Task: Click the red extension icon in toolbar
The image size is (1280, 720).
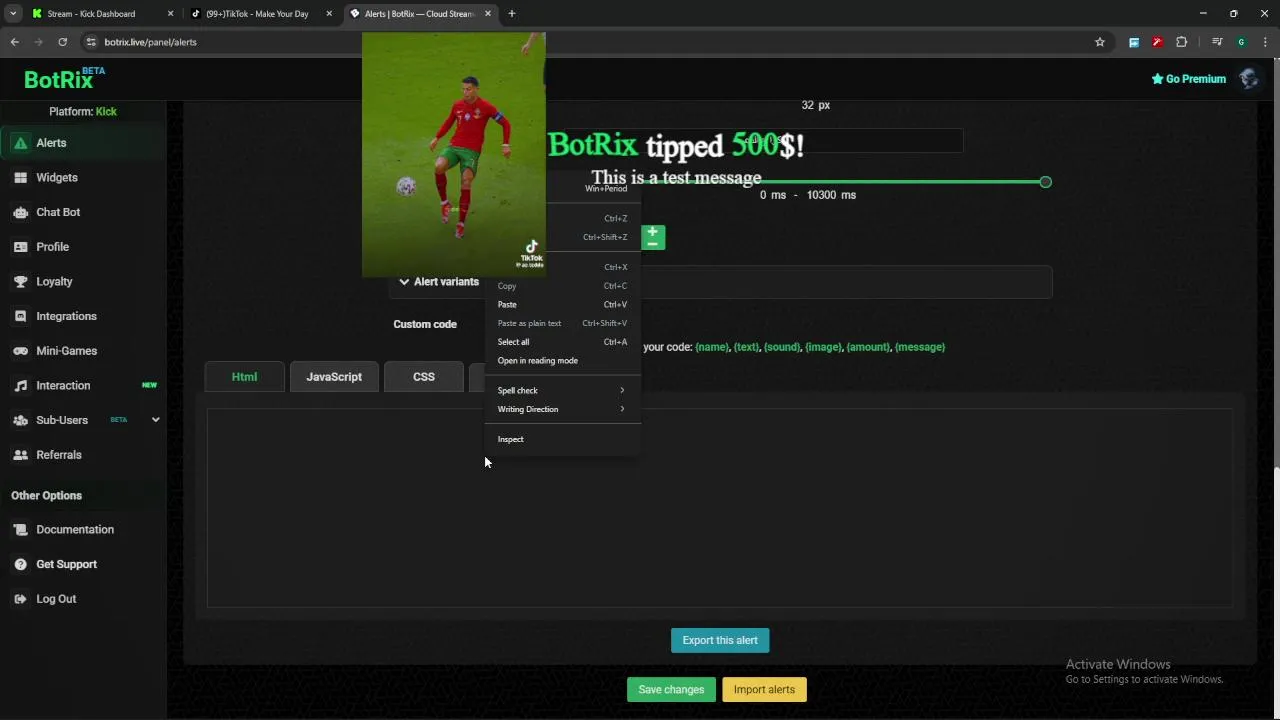Action: pos(1157,42)
